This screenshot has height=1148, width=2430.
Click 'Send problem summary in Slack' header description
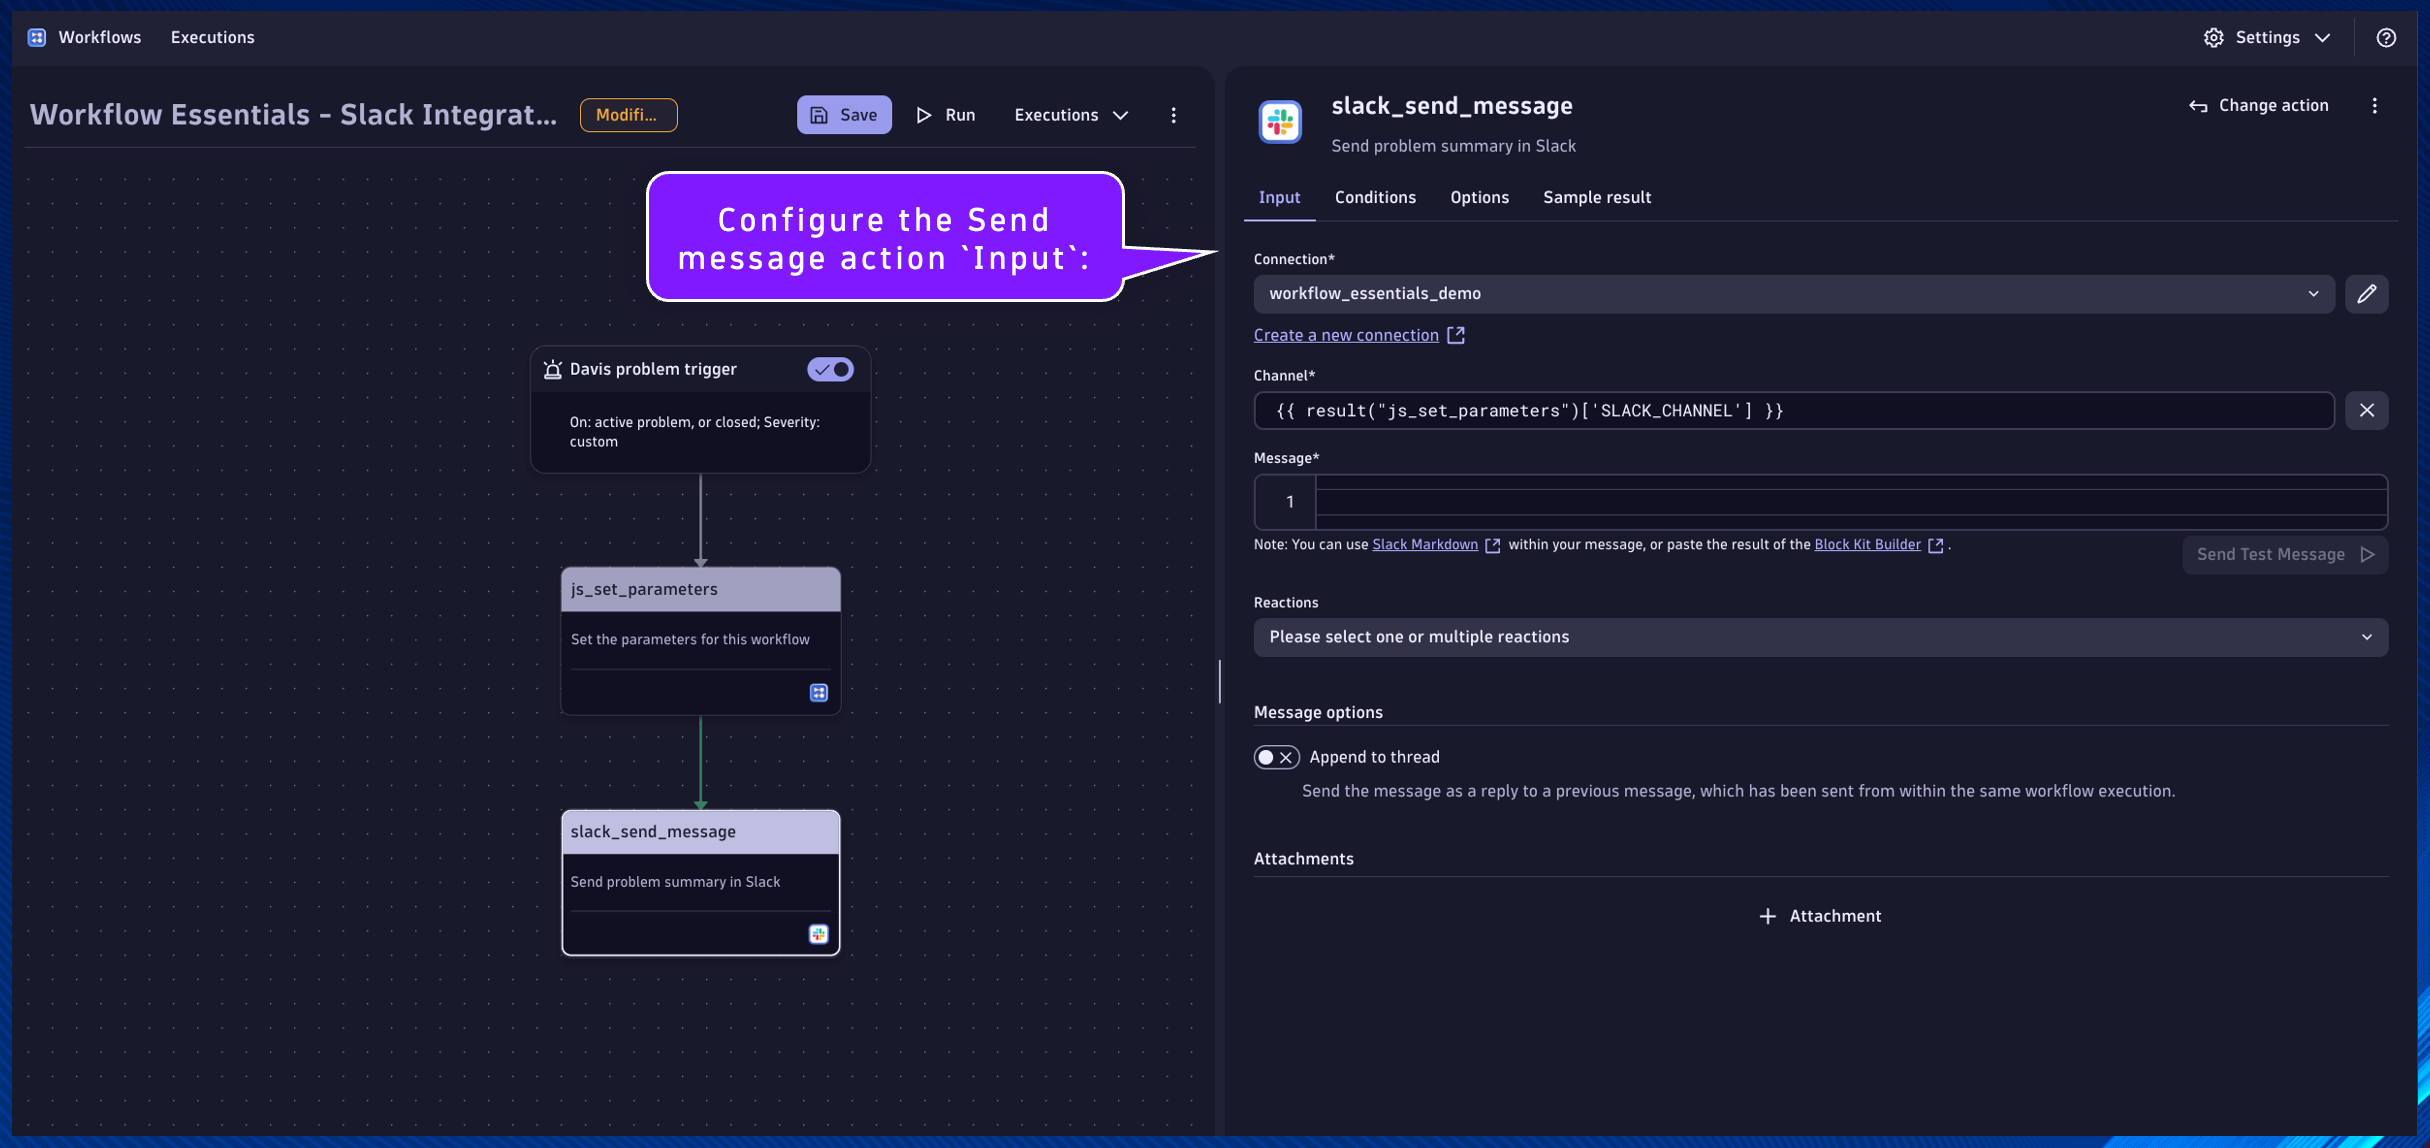pyautogui.click(x=1453, y=146)
